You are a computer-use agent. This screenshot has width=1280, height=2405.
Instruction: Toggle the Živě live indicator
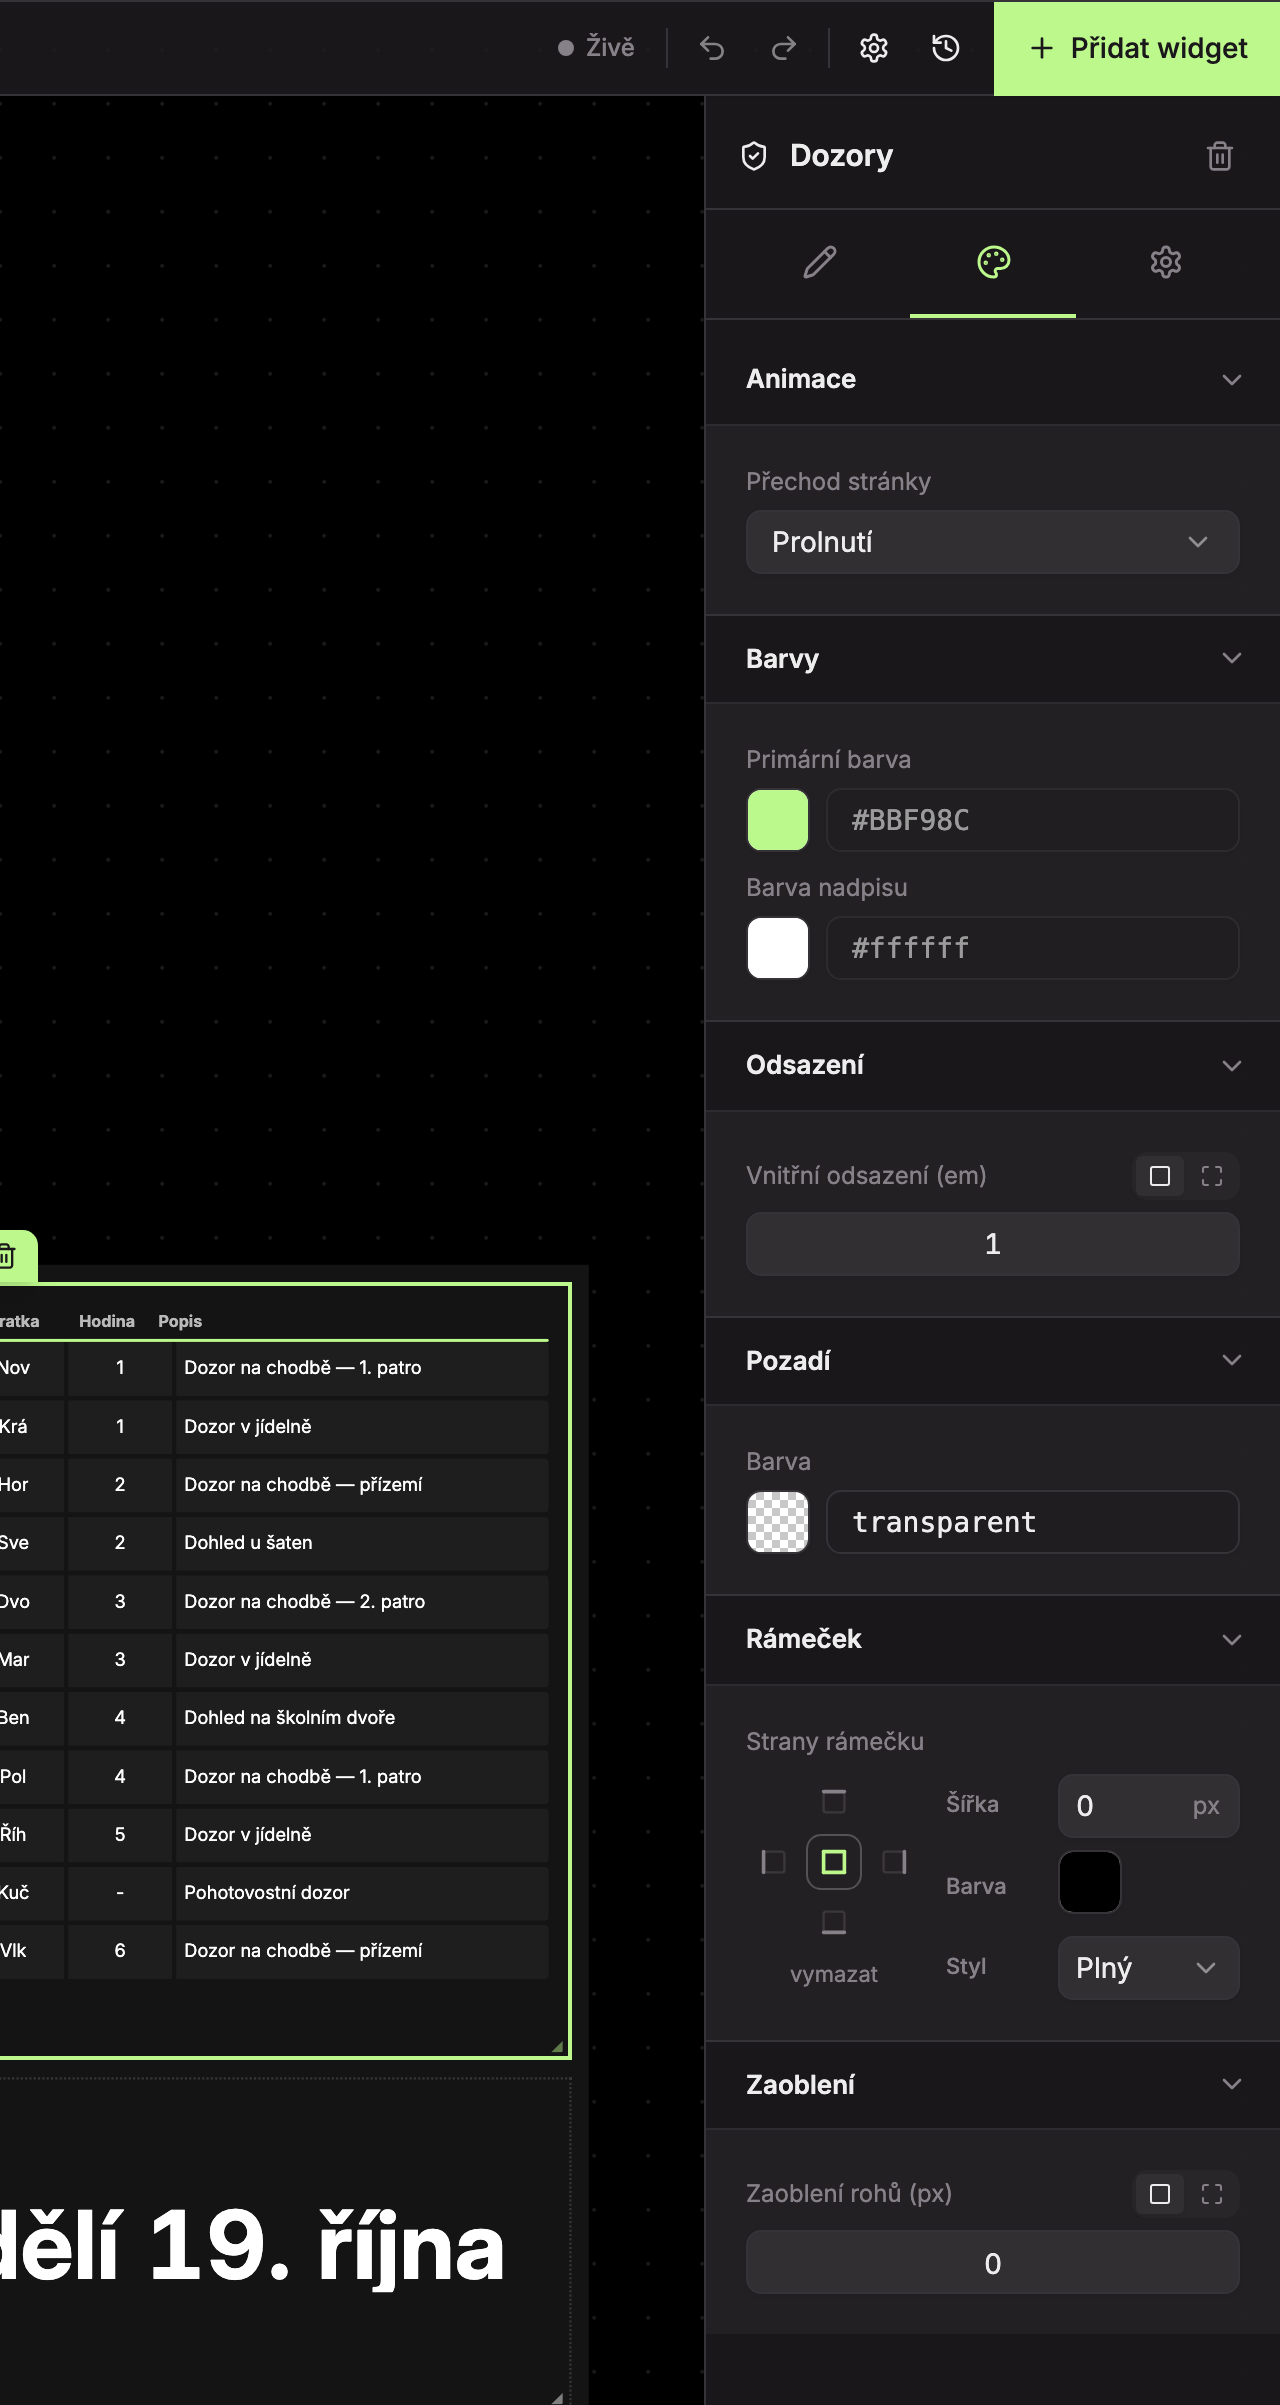pyautogui.click(x=596, y=48)
